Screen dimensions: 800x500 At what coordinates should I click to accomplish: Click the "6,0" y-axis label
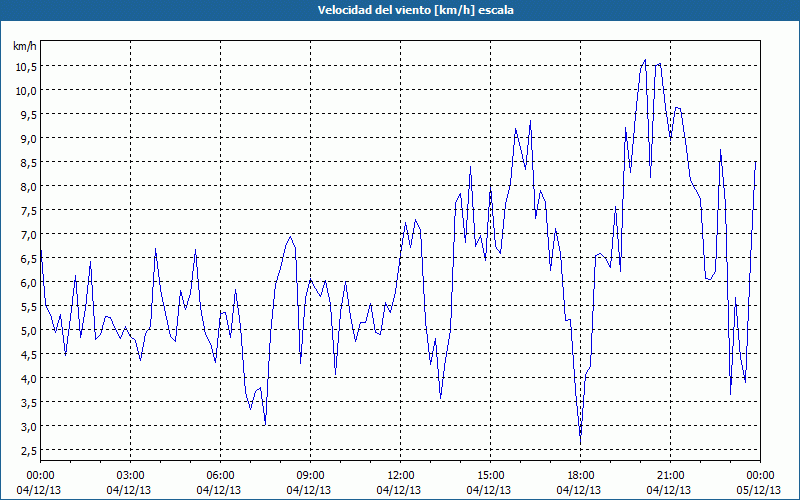pos(28,283)
